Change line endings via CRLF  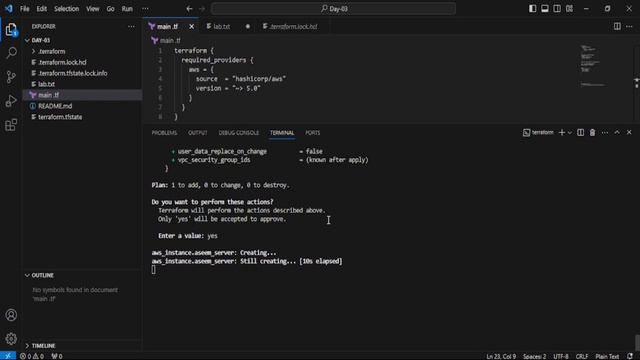582,356
